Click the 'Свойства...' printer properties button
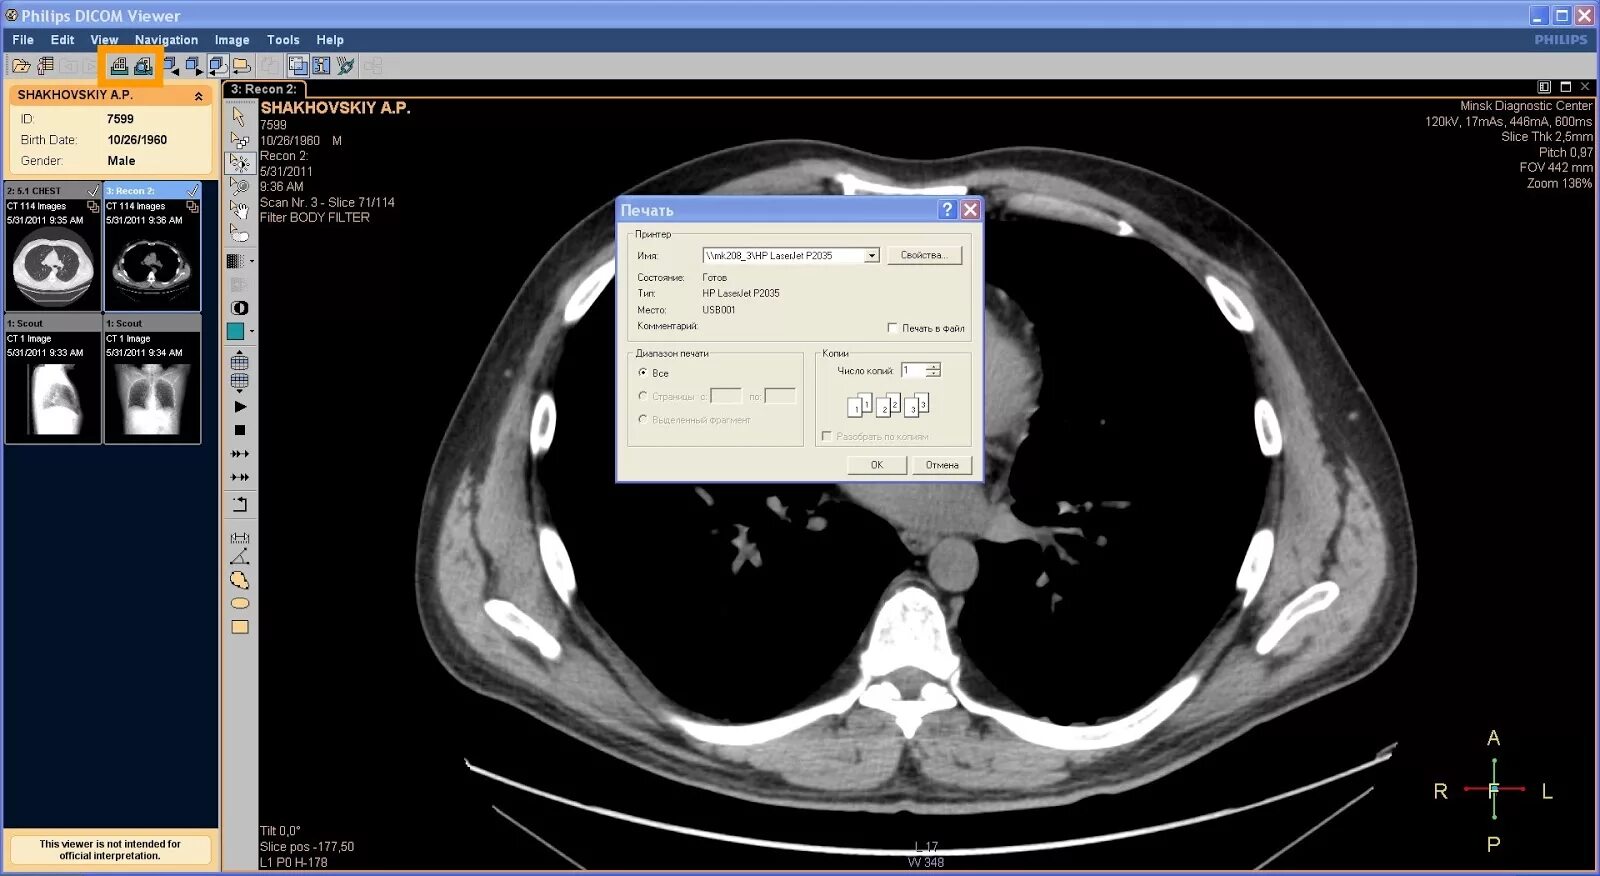Screen dimensions: 1600x876 (x=924, y=256)
